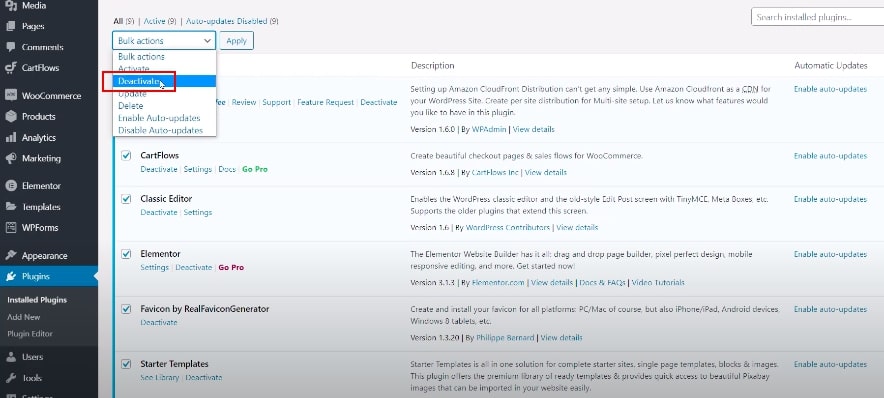Open the WooCommerce sidebar icon
The width and height of the screenshot is (884, 398).
[x=11, y=96]
